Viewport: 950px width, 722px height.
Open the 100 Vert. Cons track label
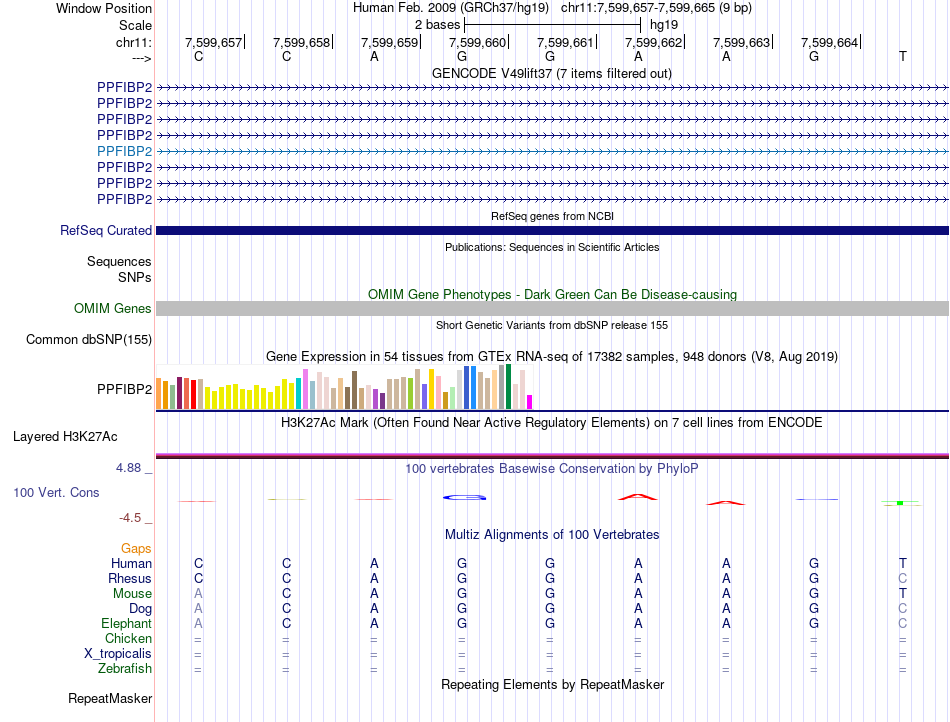pyautogui.click(x=56, y=492)
